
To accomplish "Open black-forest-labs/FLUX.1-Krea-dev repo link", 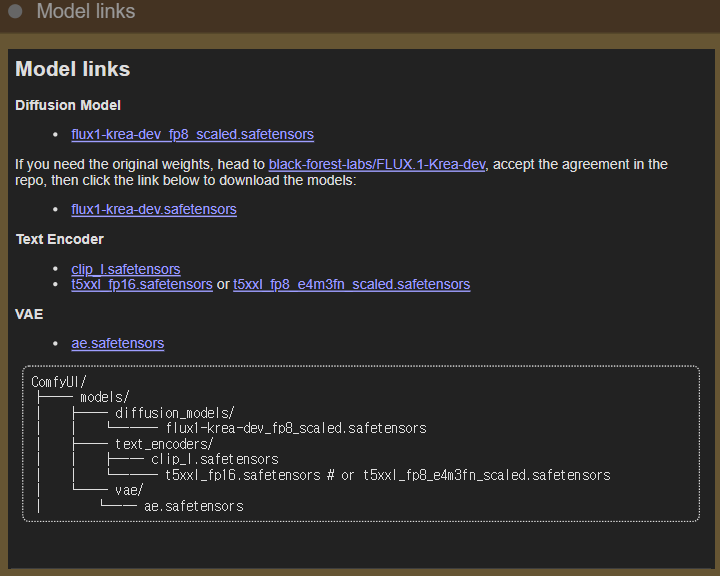I will tap(377, 164).
